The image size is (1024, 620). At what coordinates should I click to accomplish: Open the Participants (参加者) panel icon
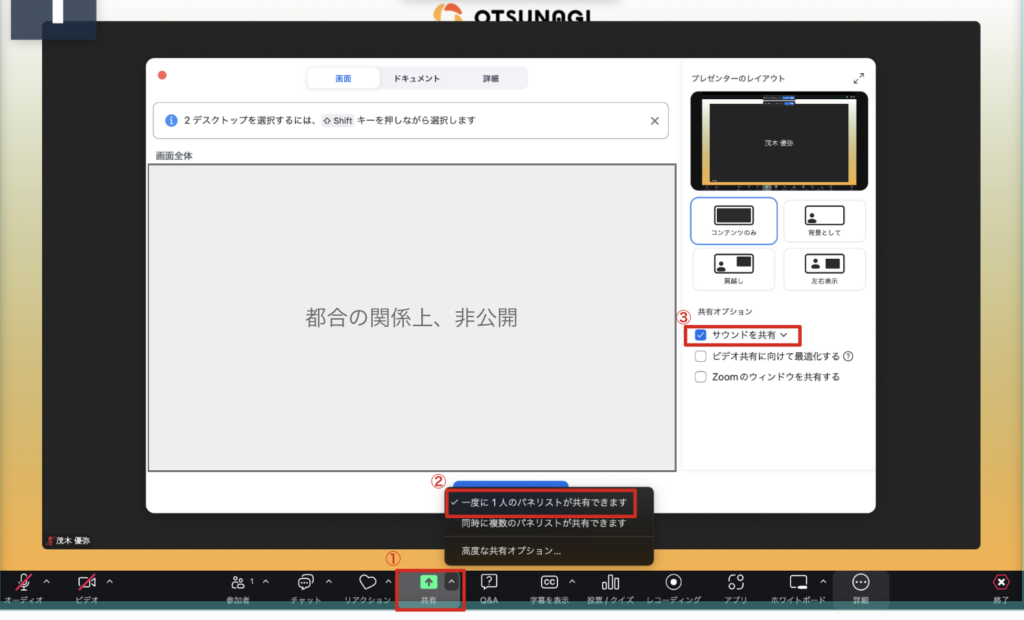(x=238, y=583)
